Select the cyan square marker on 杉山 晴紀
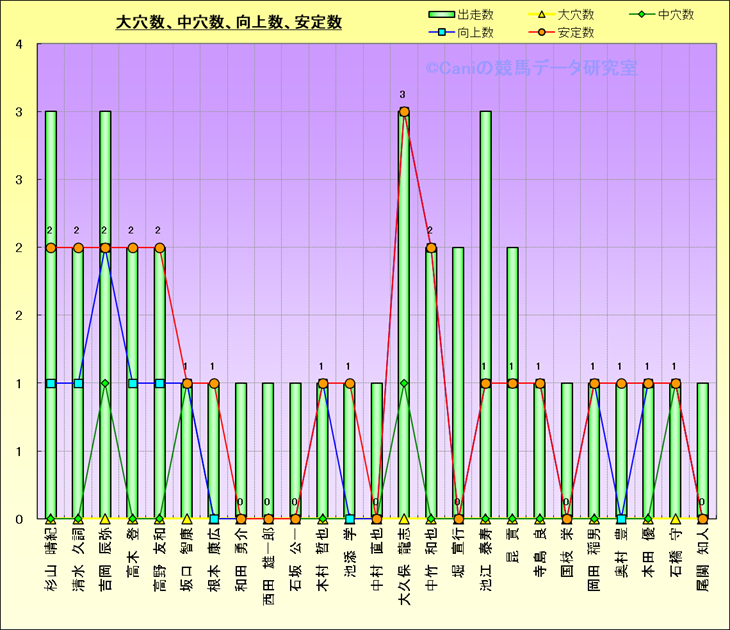 click(51, 383)
